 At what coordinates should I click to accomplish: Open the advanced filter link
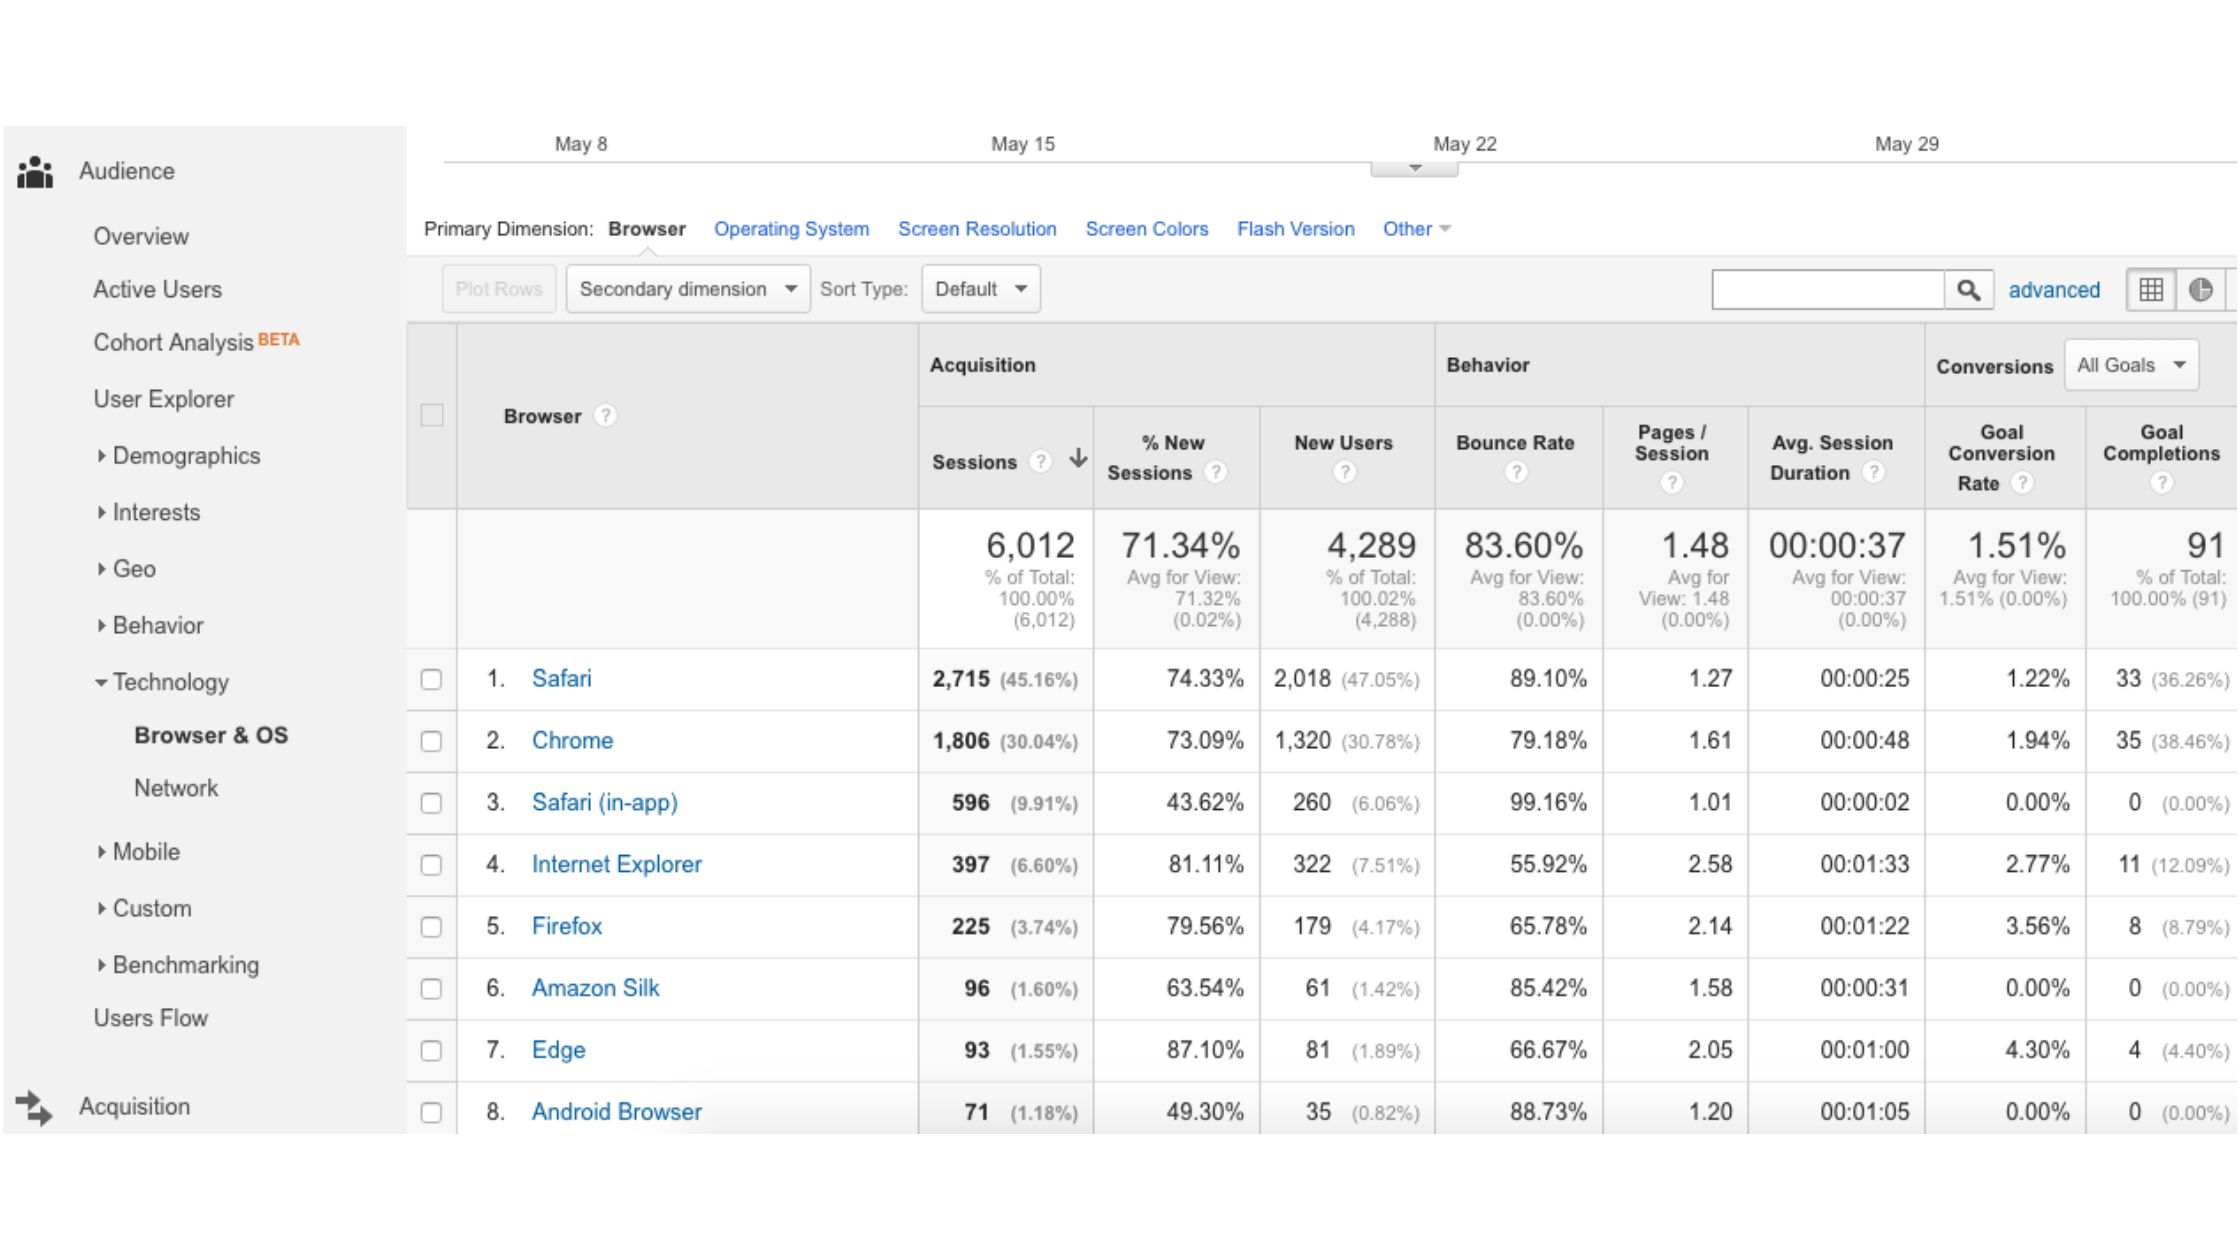[2054, 290]
